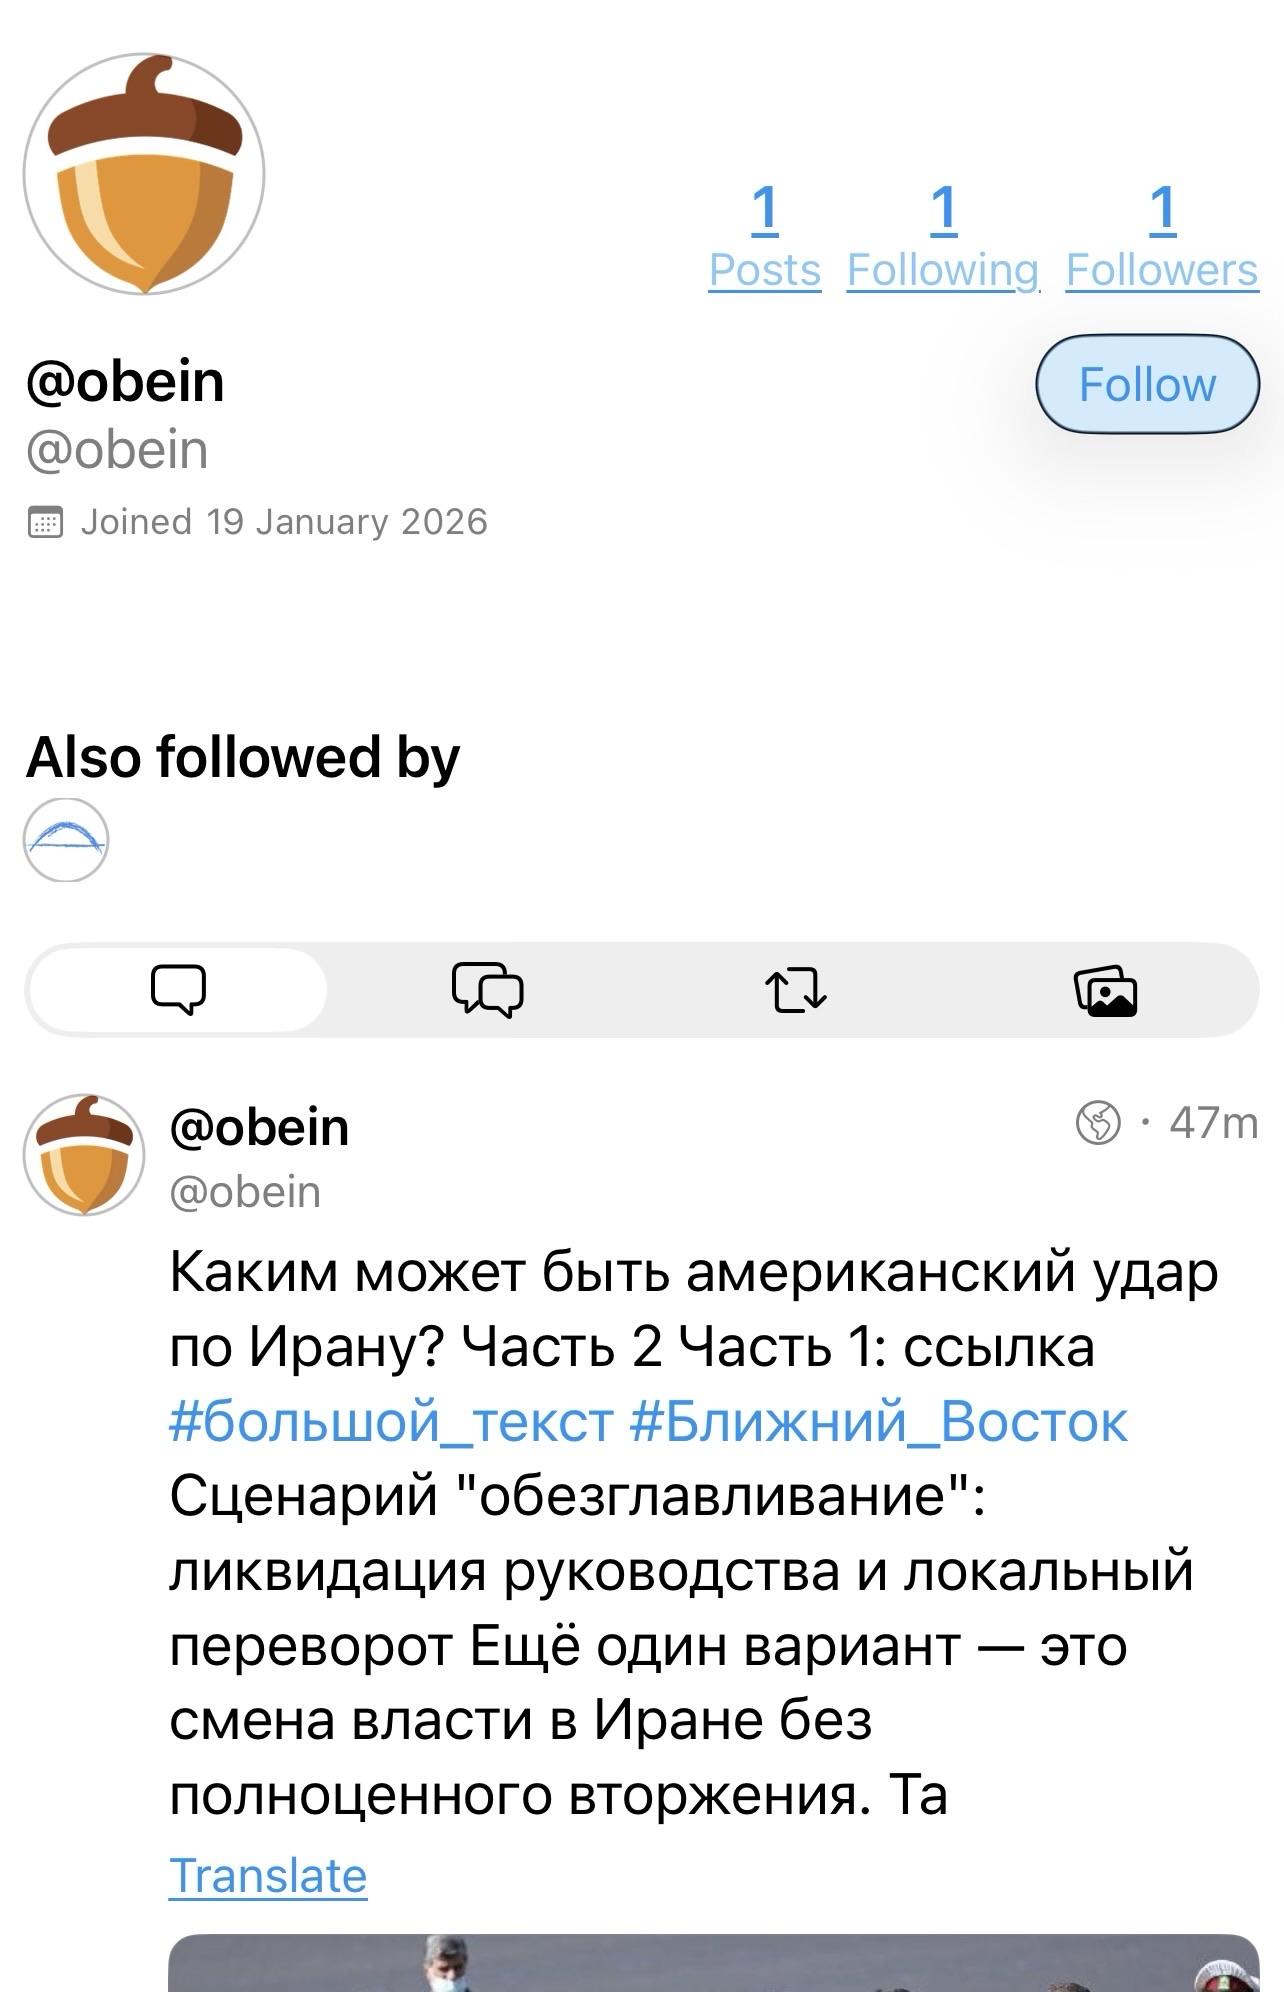Viewport: 1284px width, 1992px height.
Task: Switch to the replies tab with double bubbles
Action: pos(487,990)
